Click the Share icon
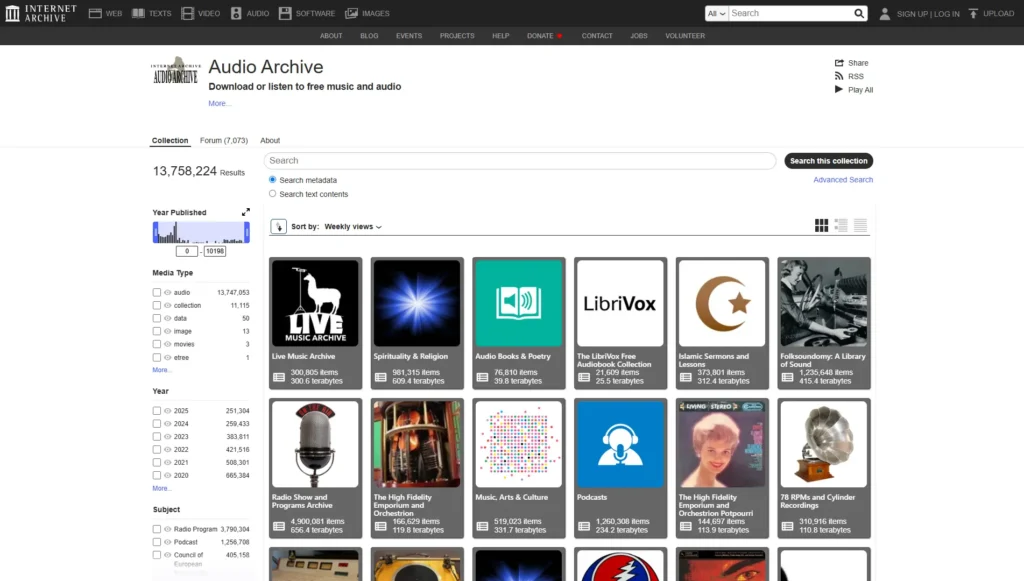The image size is (1024, 581). [x=839, y=63]
